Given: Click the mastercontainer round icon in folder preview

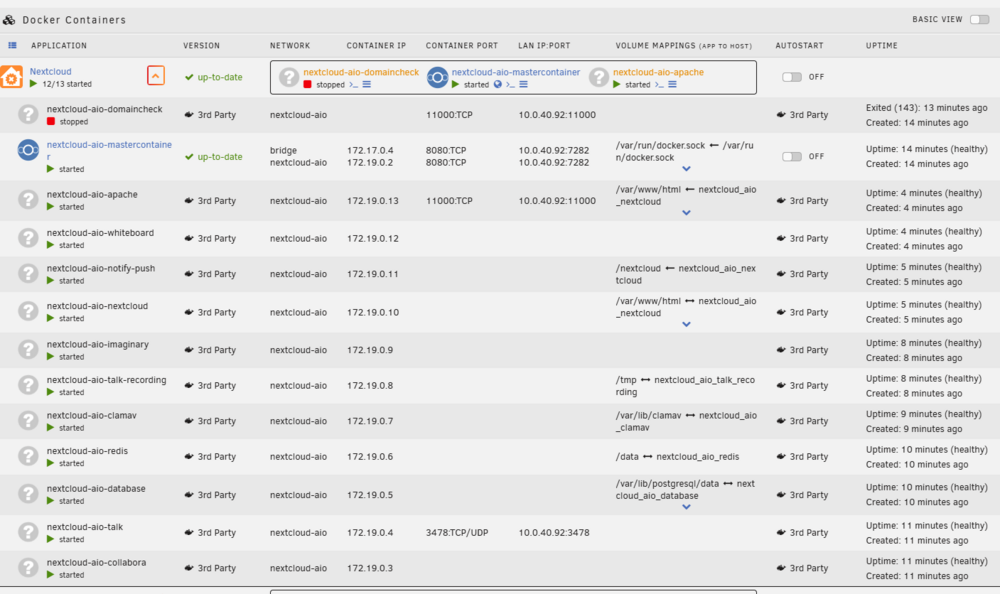Looking at the screenshot, I should click(x=438, y=77).
